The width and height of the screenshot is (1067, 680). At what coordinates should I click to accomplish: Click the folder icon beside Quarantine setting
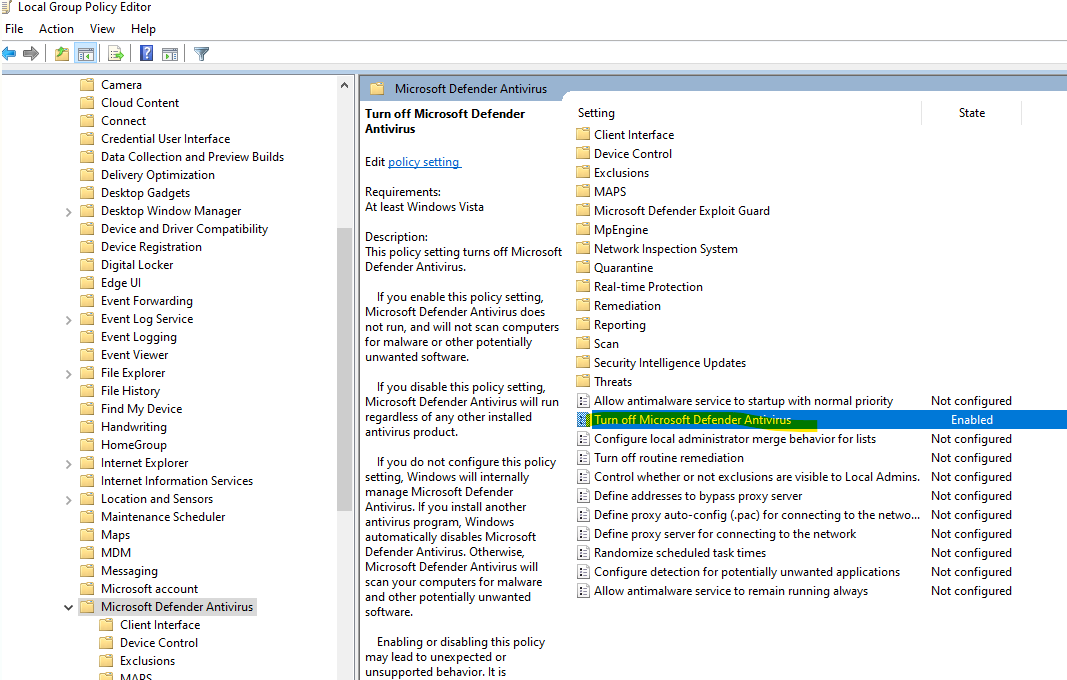point(583,268)
